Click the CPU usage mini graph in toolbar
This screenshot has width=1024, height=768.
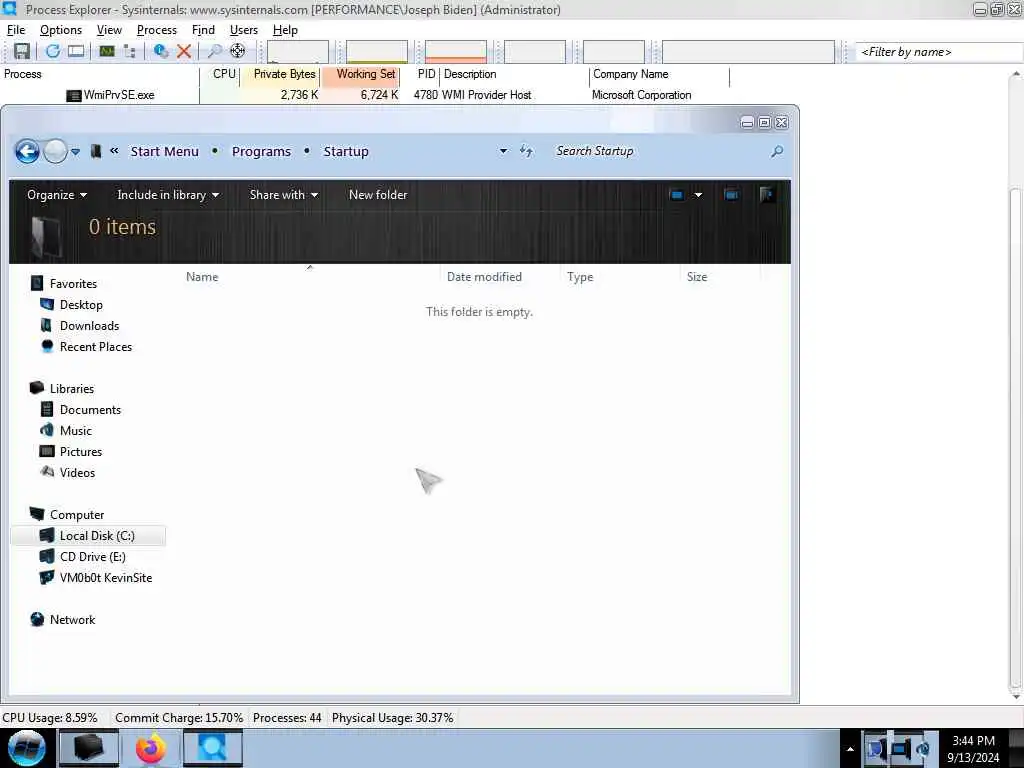pyautogui.click(x=298, y=52)
